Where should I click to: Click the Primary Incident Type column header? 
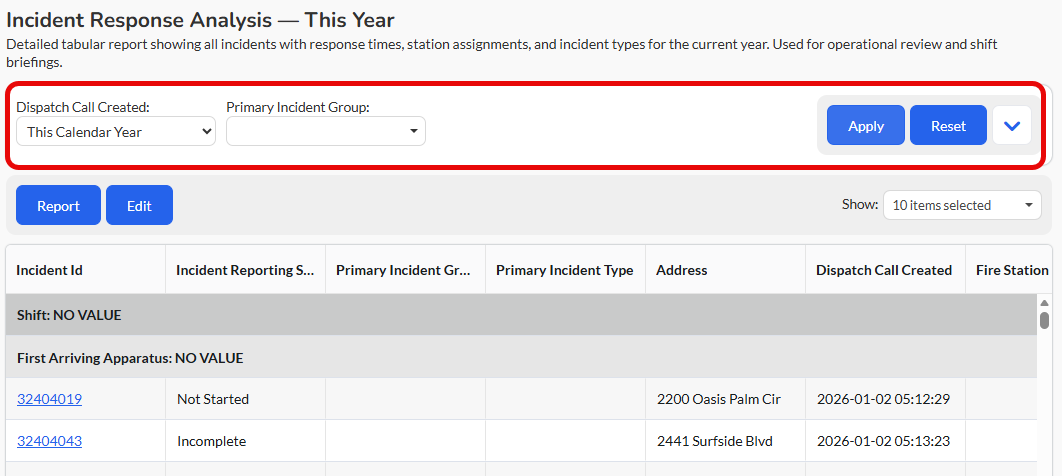click(x=565, y=269)
